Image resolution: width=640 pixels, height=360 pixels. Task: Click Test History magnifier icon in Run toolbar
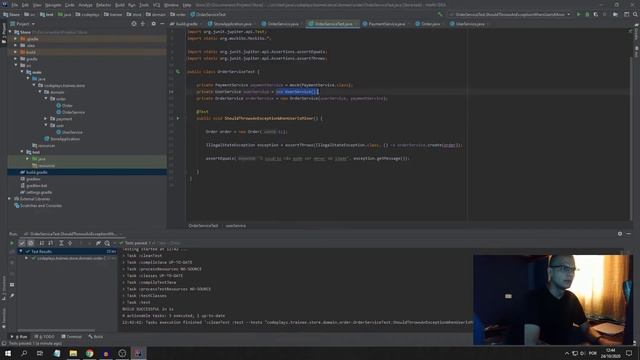tap(107, 243)
